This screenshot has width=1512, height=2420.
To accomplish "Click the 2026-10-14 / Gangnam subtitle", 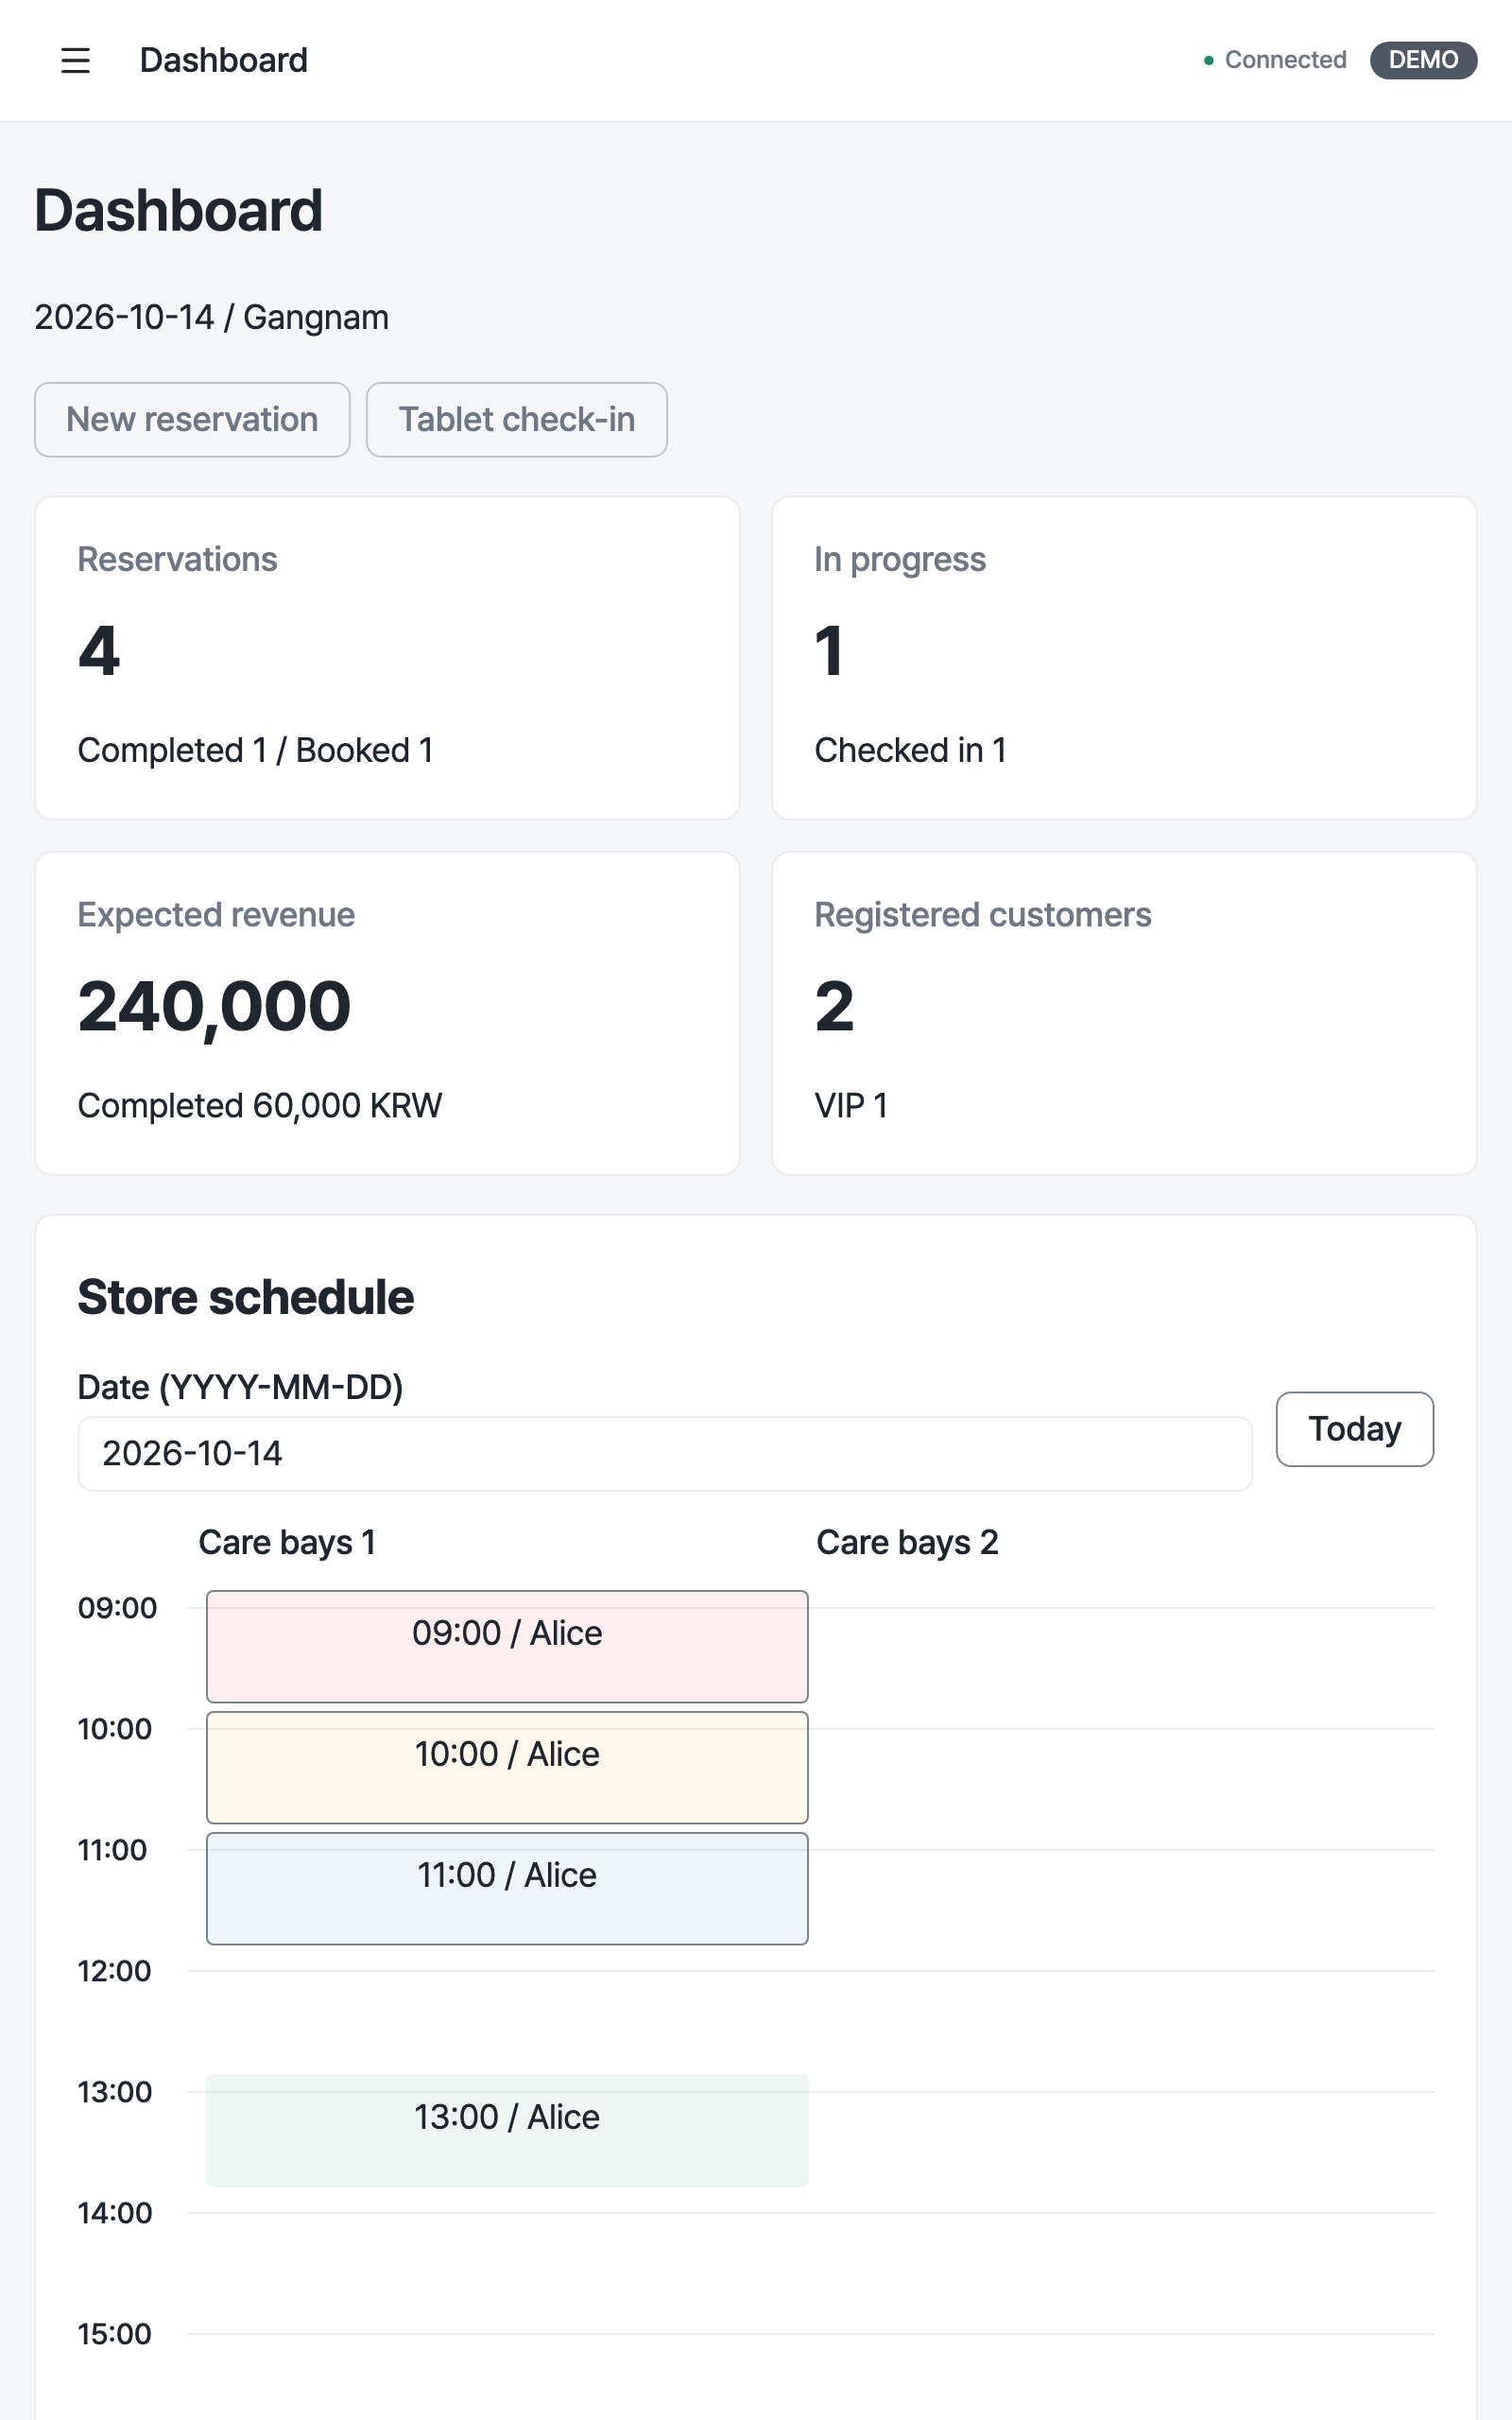I will click(x=211, y=317).
